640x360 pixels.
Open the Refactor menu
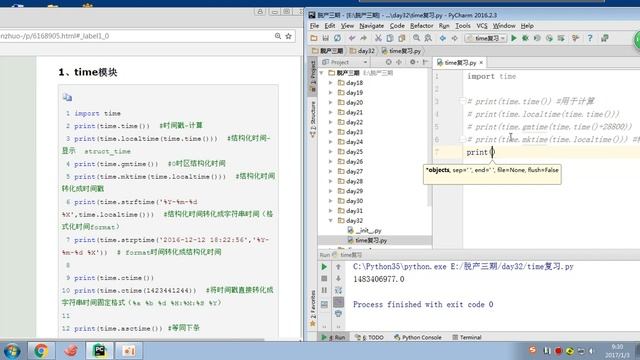(422, 26)
